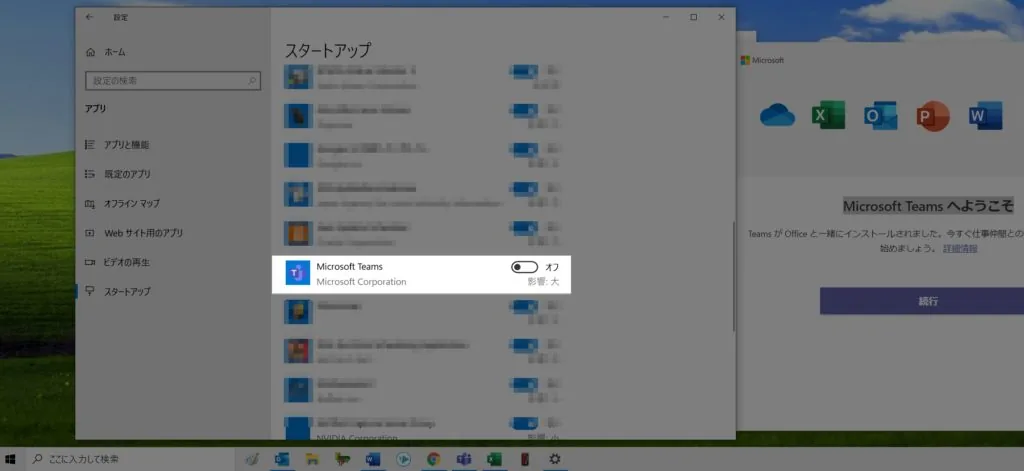This screenshot has height=471, width=1024.
Task: Click the "影響: 大" impact label
Action: [x=543, y=282]
